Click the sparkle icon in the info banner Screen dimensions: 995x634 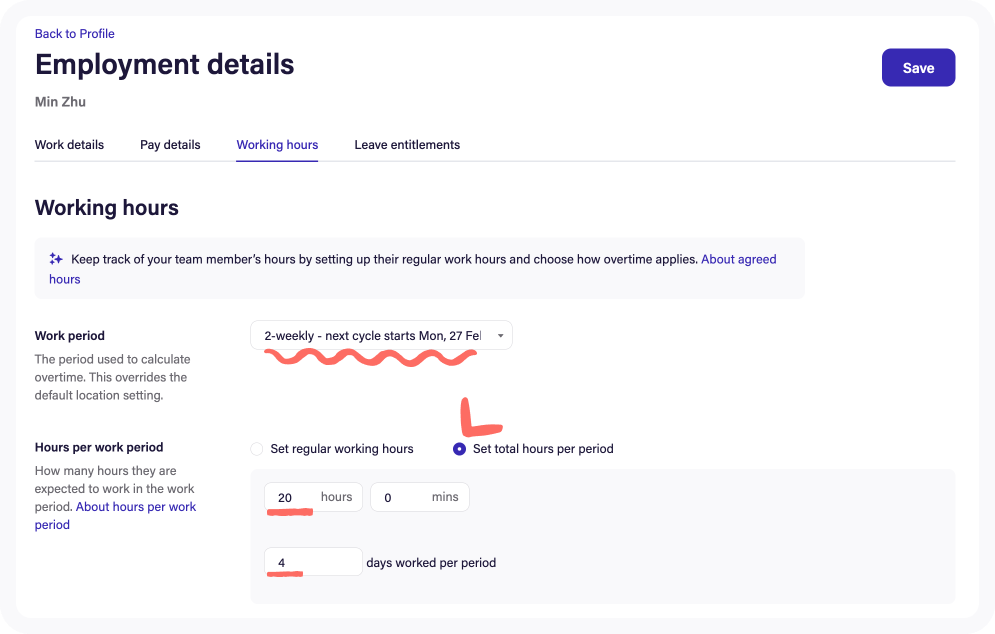[x=56, y=258]
